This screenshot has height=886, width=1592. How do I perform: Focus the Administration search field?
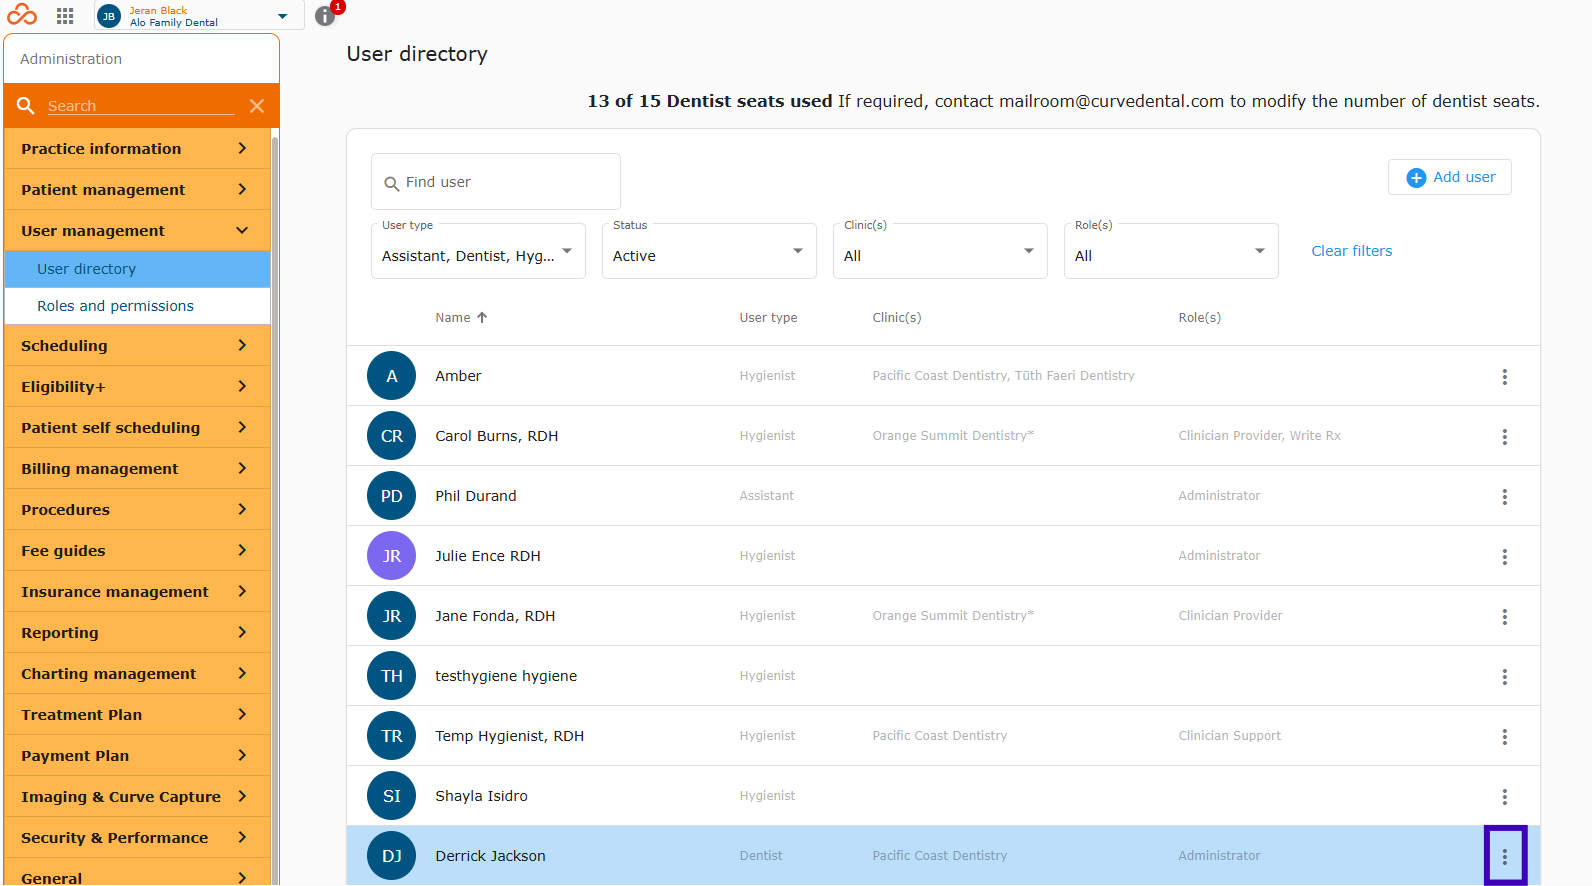(x=141, y=106)
